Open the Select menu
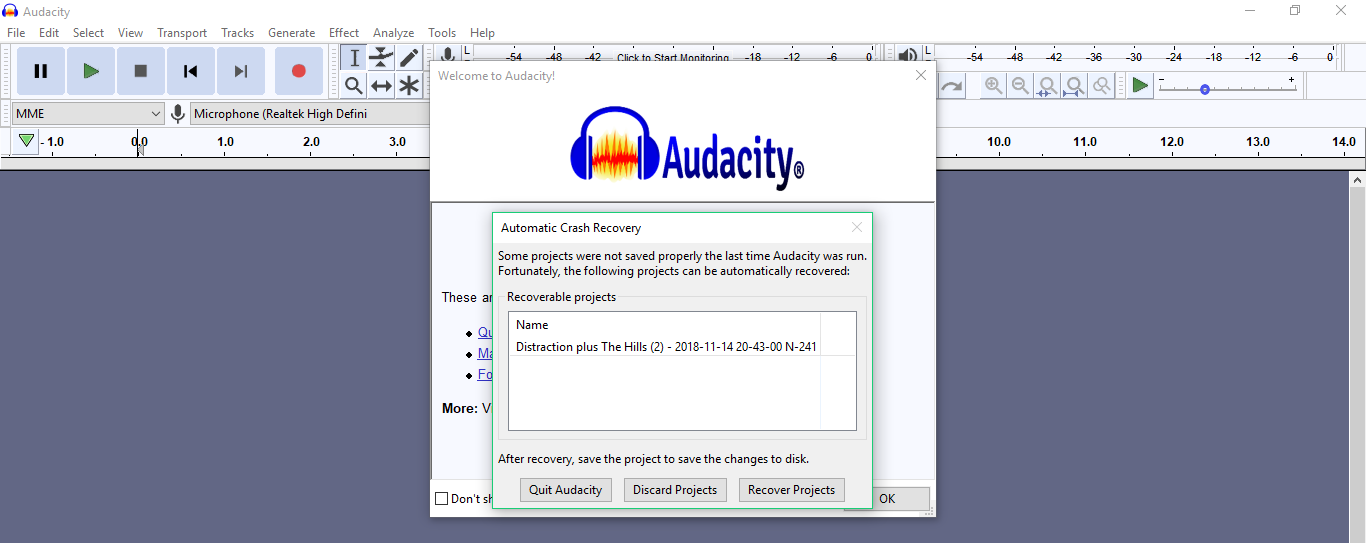This screenshot has width=1366, height=543. pyautogui.click(x=88, y=33)
